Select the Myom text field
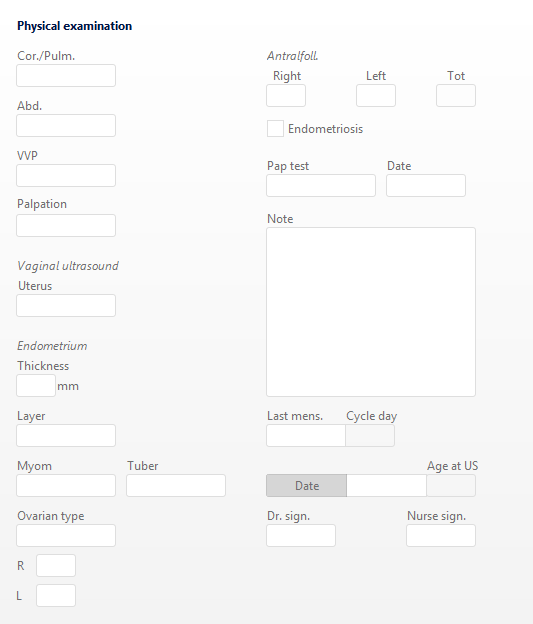 pyautogui.click(x=66, y=486)
